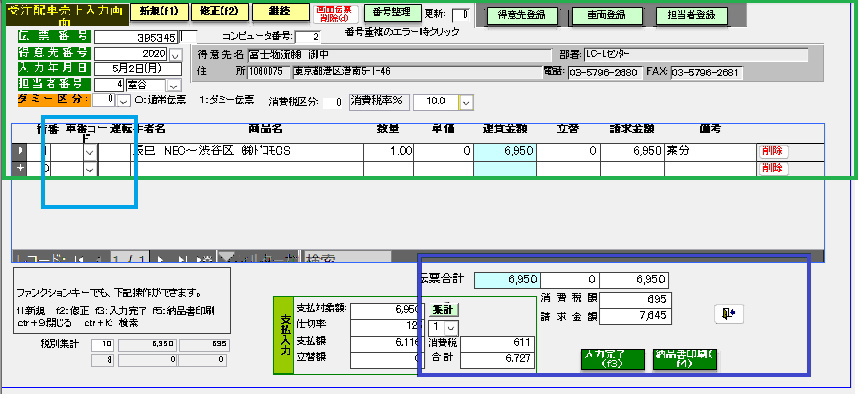Jump to first record in navigator
The width and height of the screenshot is (865, 399).
(x=79, y=258)
